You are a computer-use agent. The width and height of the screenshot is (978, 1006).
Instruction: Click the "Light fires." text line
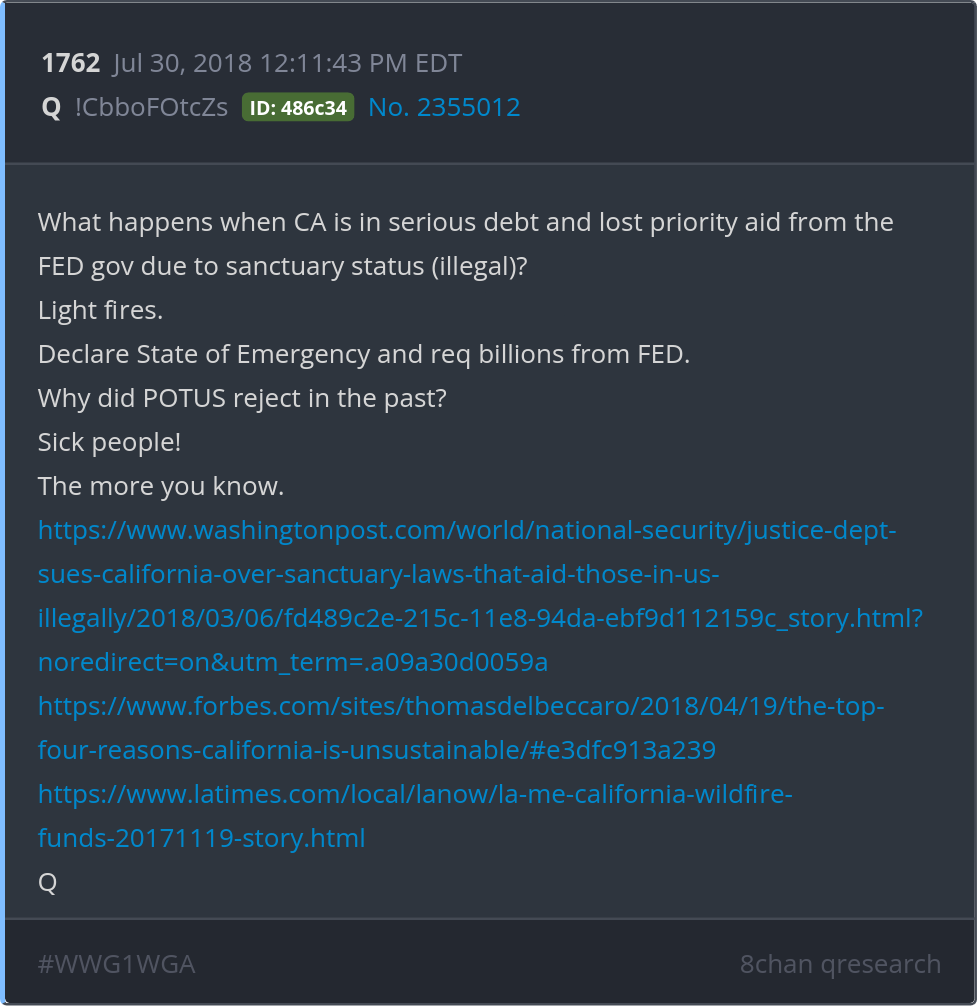point(100,310)
